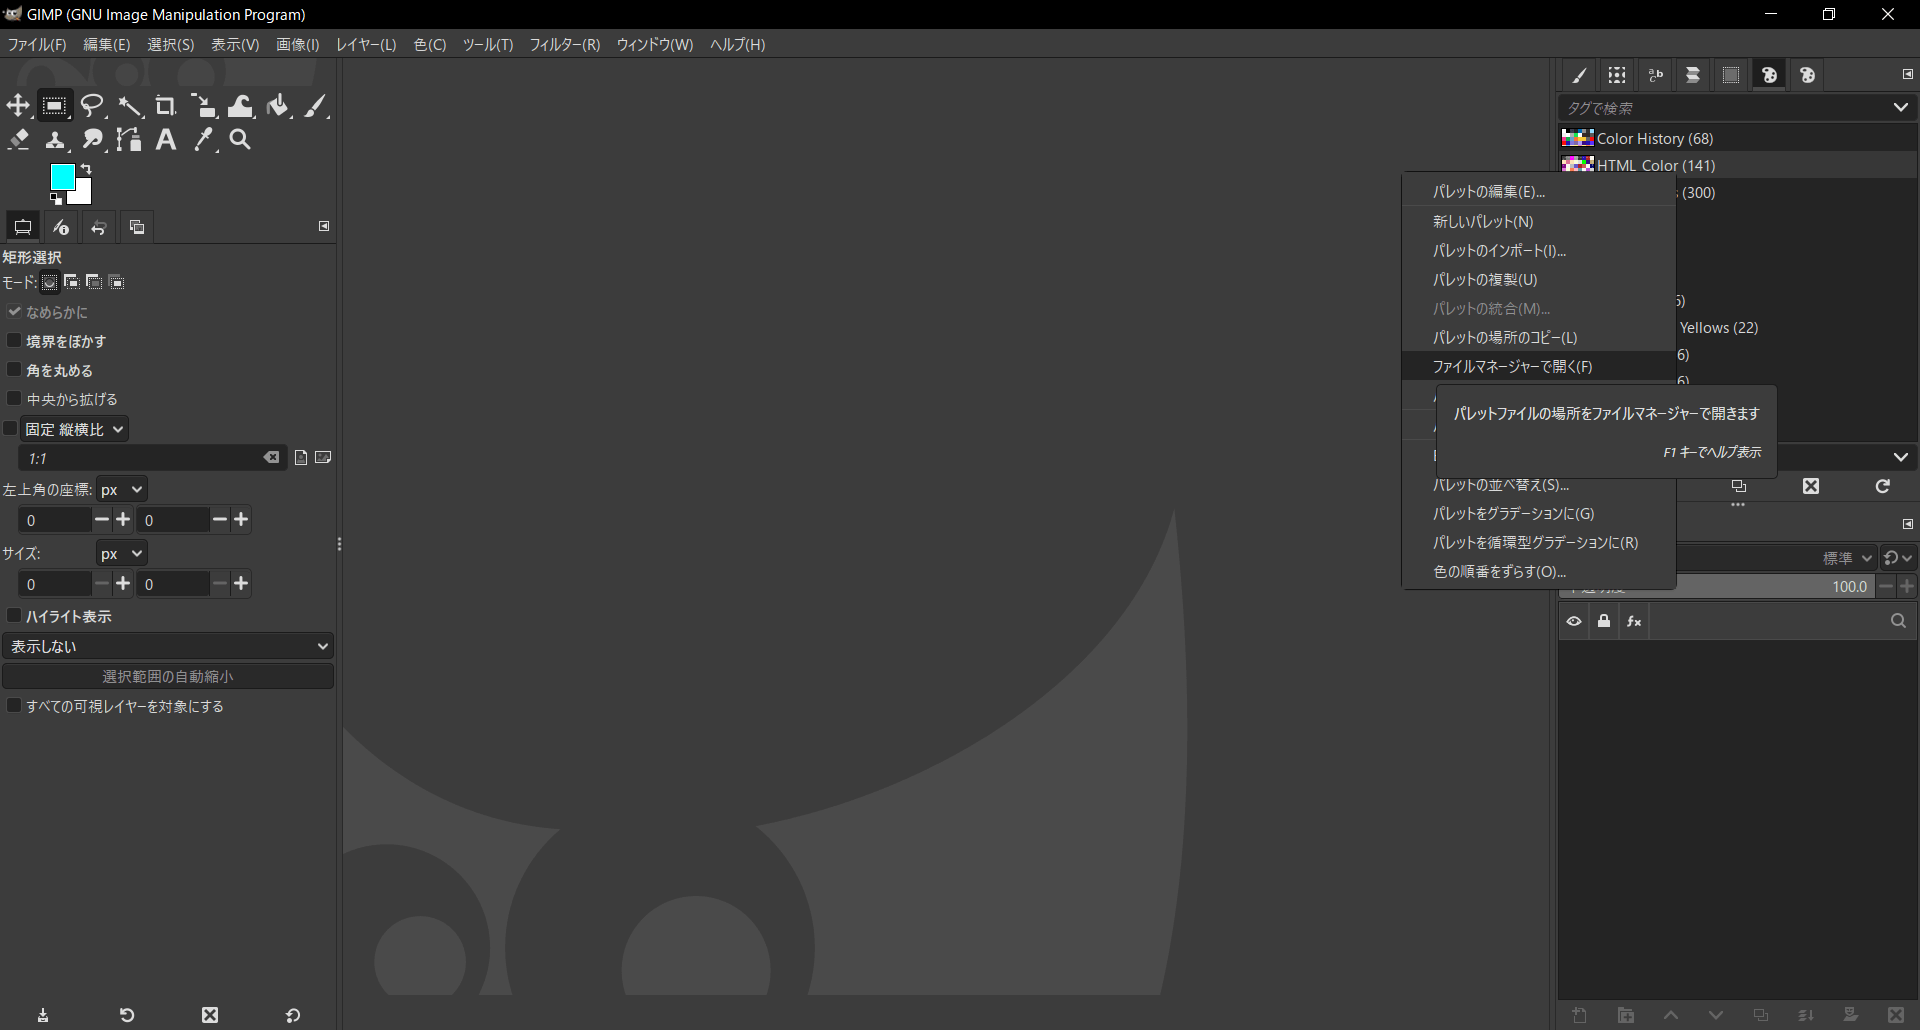Choose ファイルマネージャーで開く(F) menu entry

1539,366
